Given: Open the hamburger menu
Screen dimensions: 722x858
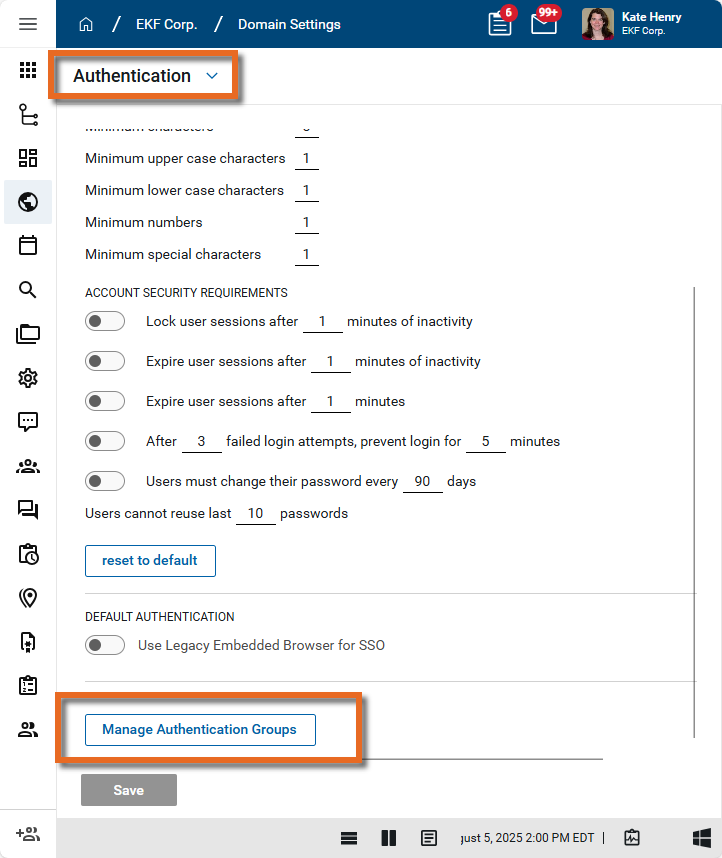Looking at the screenshot, I should point(28,24).
